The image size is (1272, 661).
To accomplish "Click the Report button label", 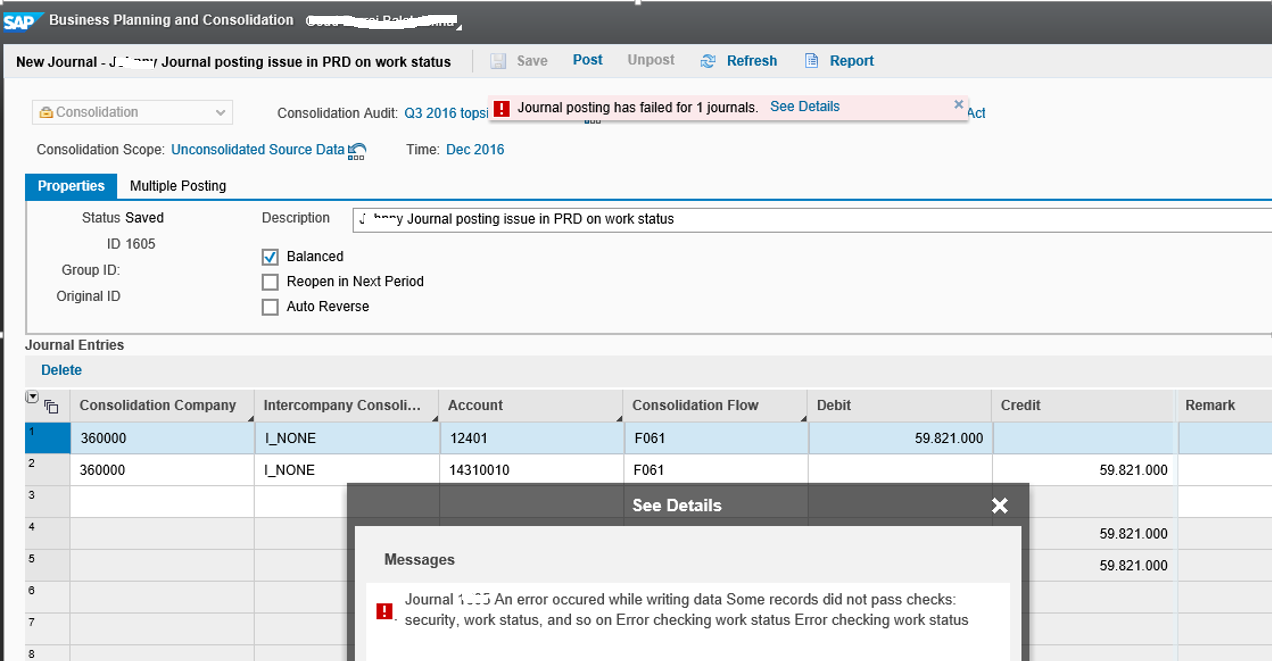I will tap(852, 61).
